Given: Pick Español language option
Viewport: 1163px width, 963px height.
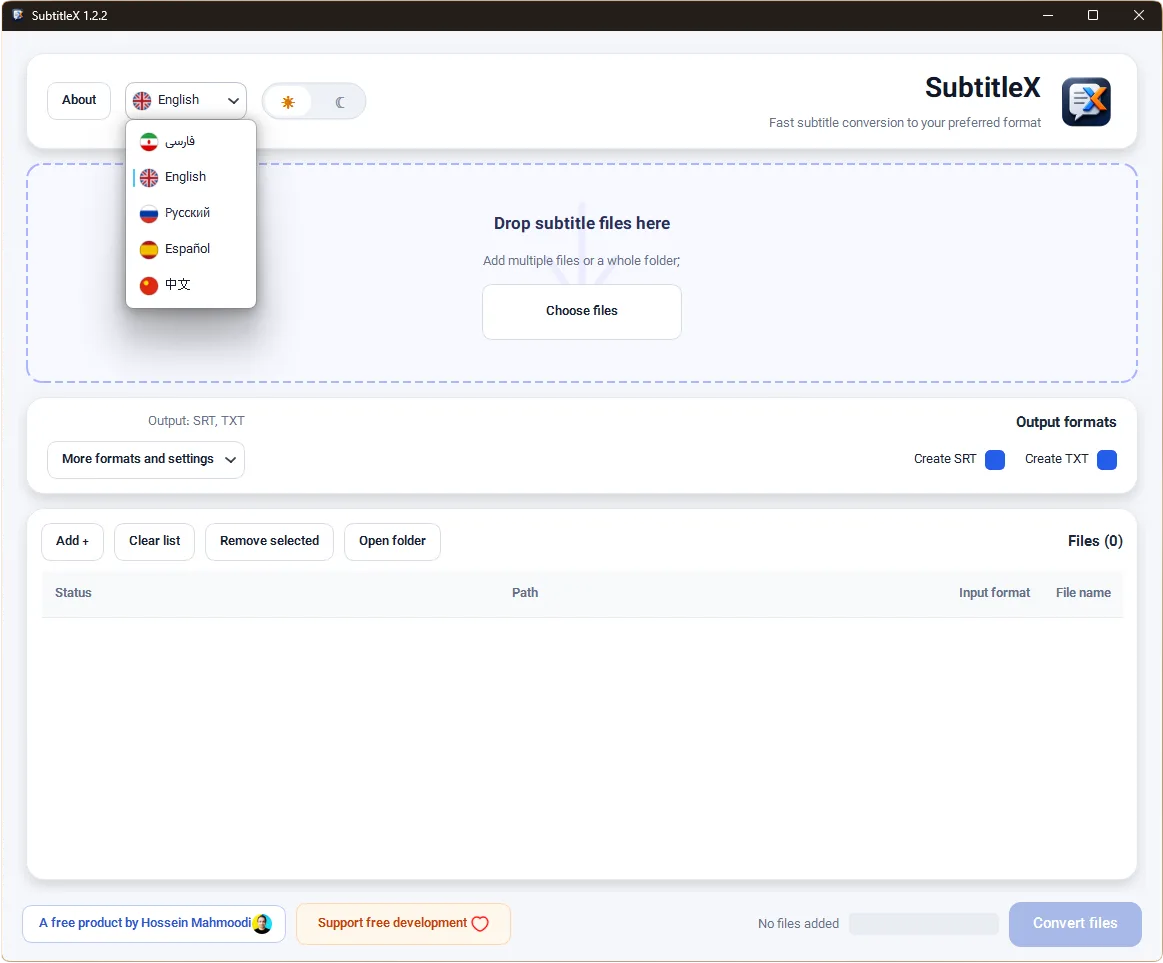Looking at the screenshot, I should (x=191, y=249).
